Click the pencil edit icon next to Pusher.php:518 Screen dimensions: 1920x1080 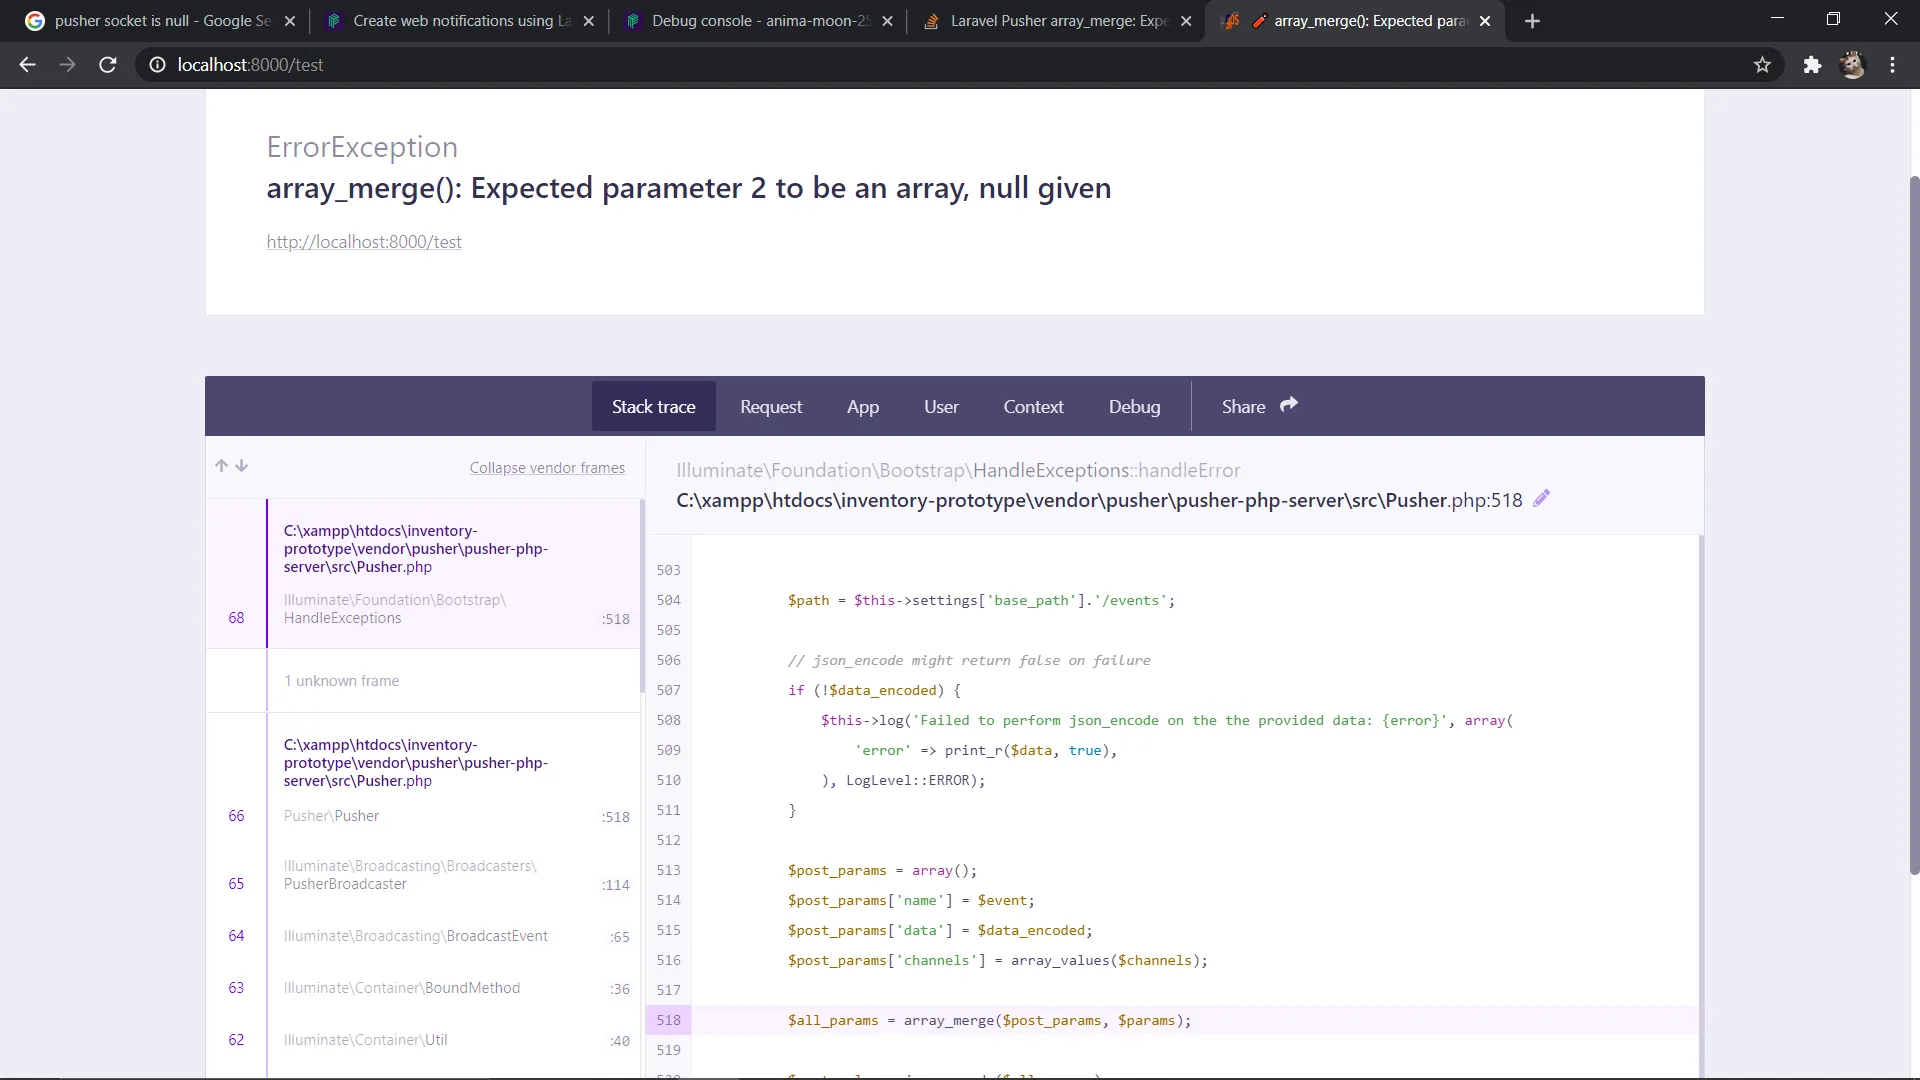pos(1541,498)
